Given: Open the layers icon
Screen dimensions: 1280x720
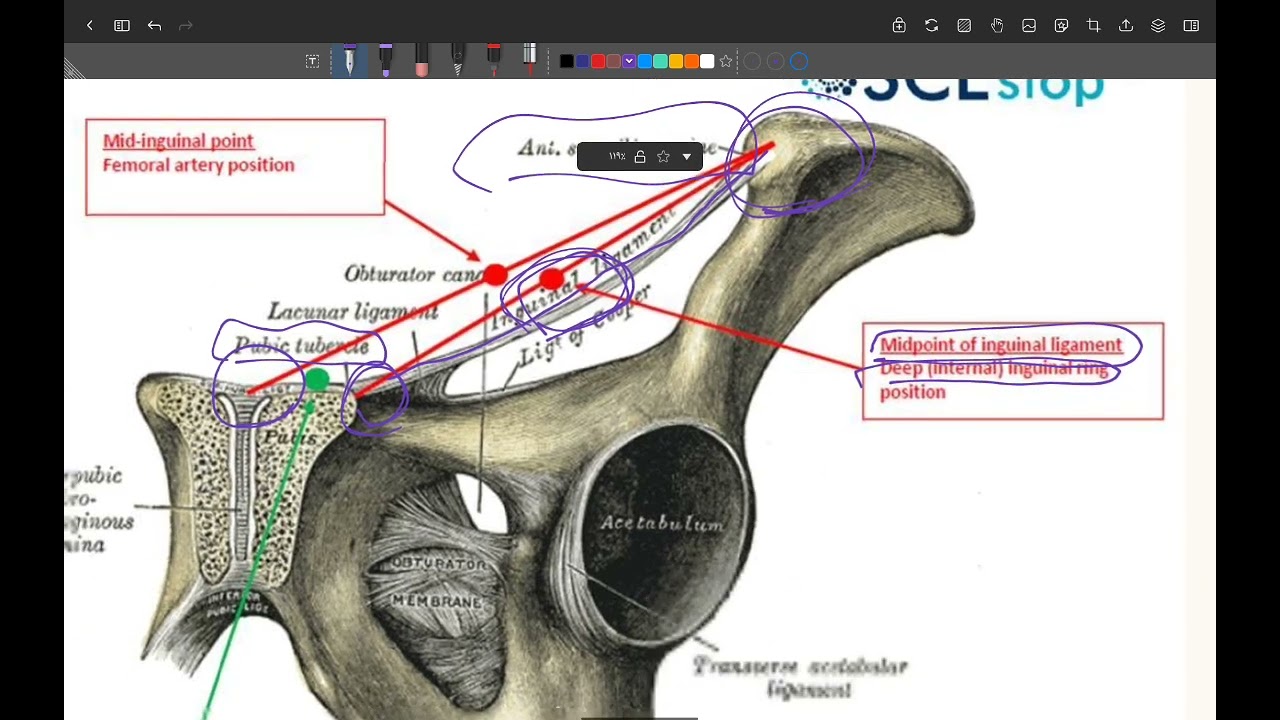Looking at the screenshot, I should (x=1158, y=26).
